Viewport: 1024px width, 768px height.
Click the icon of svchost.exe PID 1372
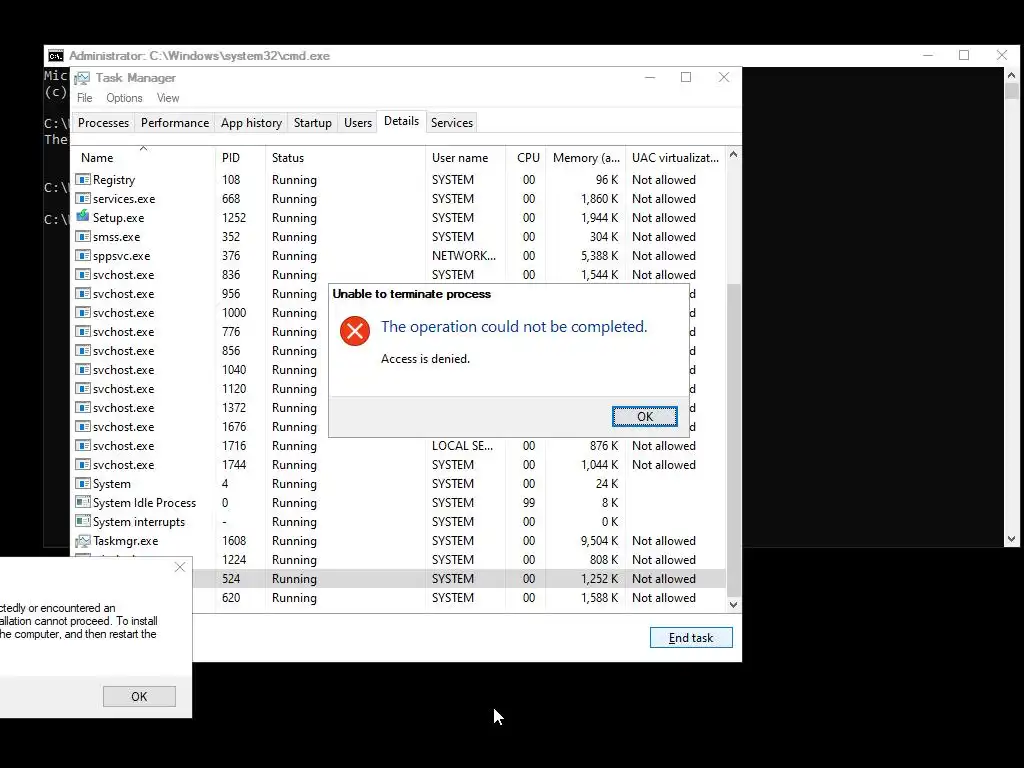click(82, 407)
